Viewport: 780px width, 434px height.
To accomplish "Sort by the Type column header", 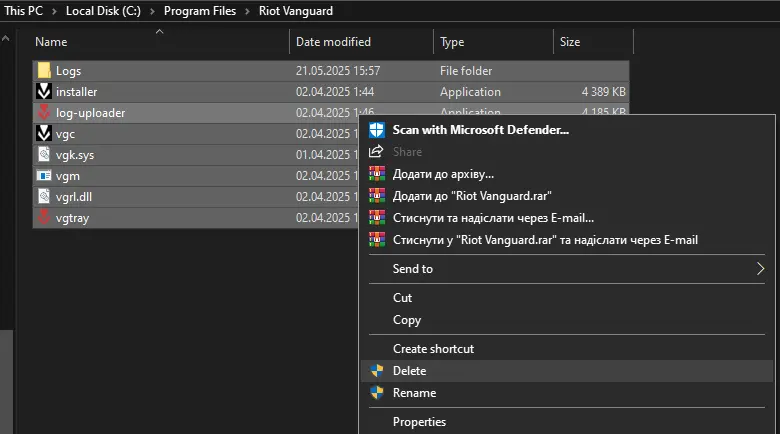I will [493, 42].
